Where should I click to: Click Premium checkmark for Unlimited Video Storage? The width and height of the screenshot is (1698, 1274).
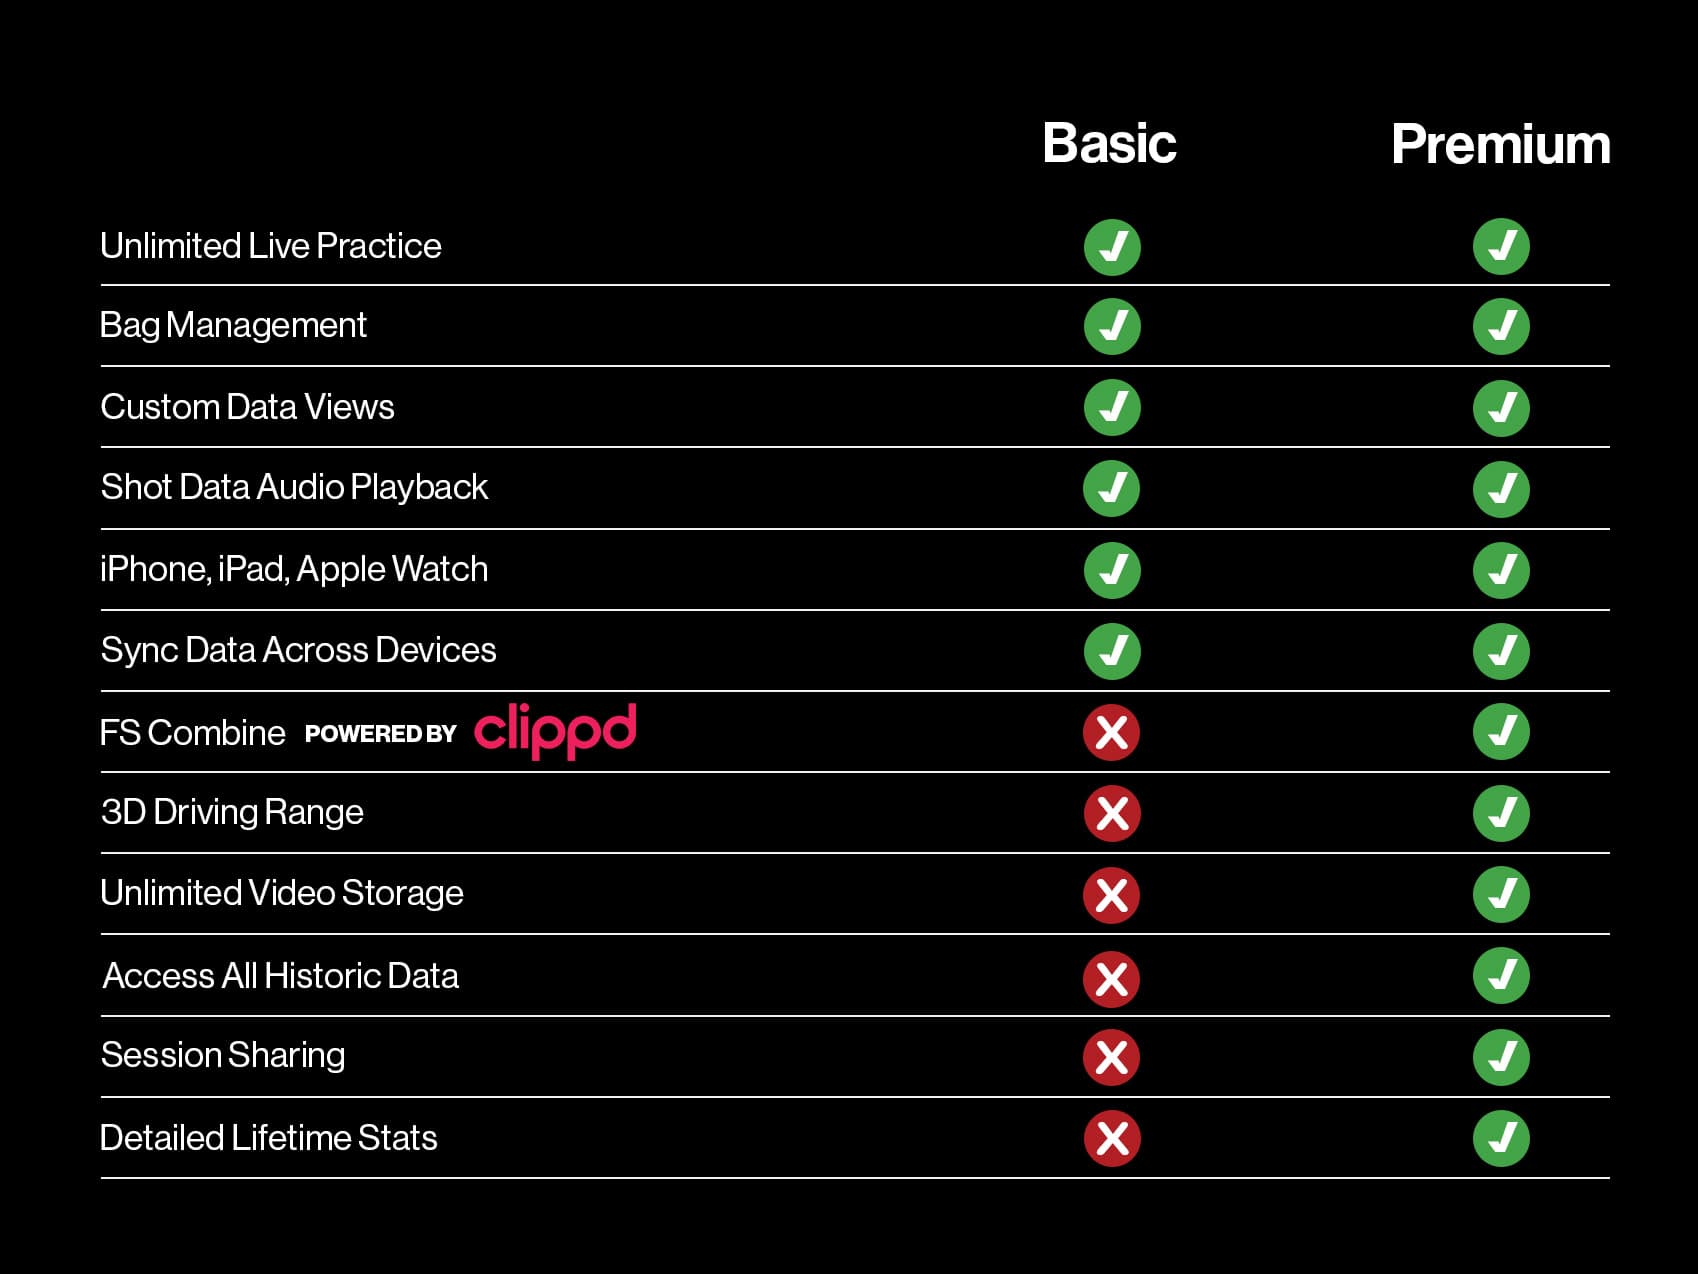[1501, 894]
